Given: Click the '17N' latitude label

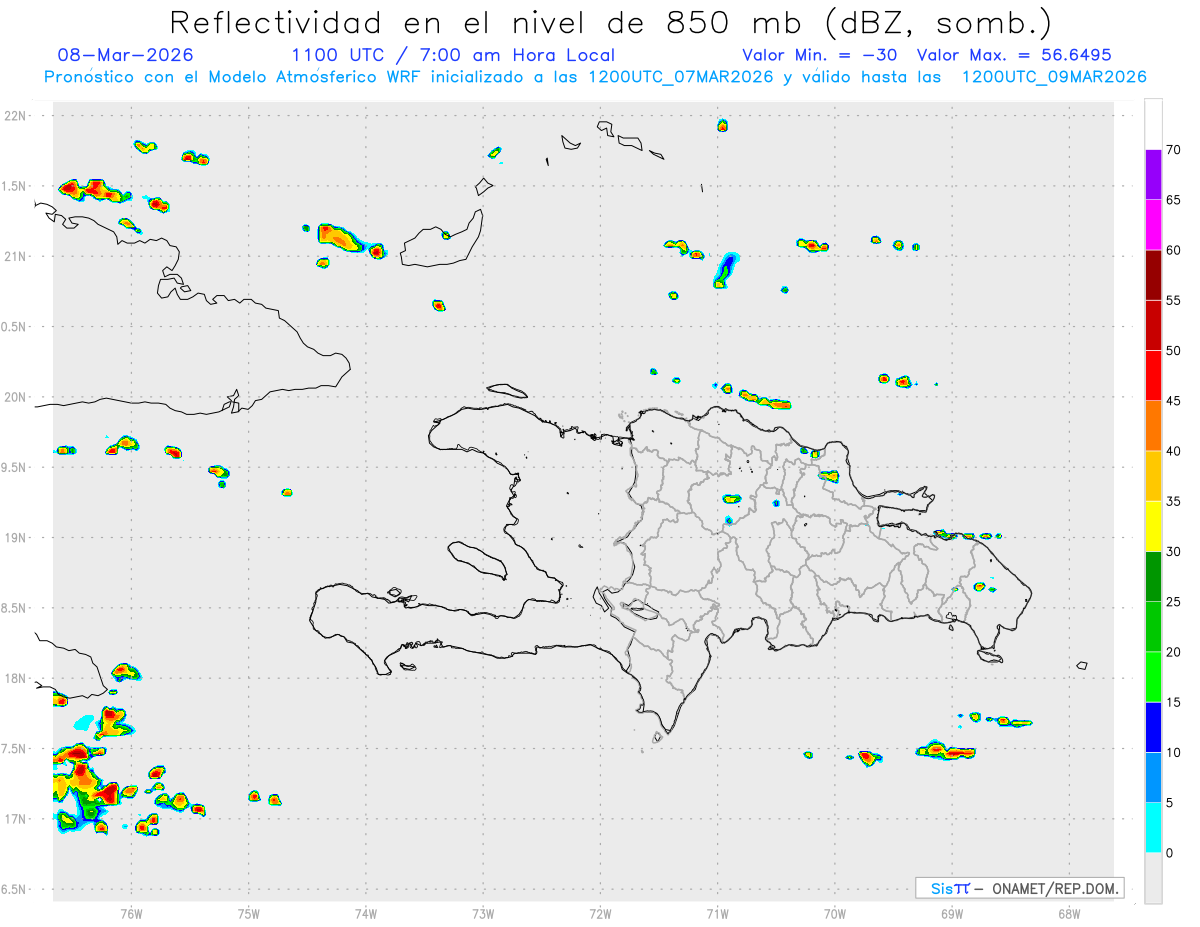Looking at the screenshot, I should click(x=15, y=819).
